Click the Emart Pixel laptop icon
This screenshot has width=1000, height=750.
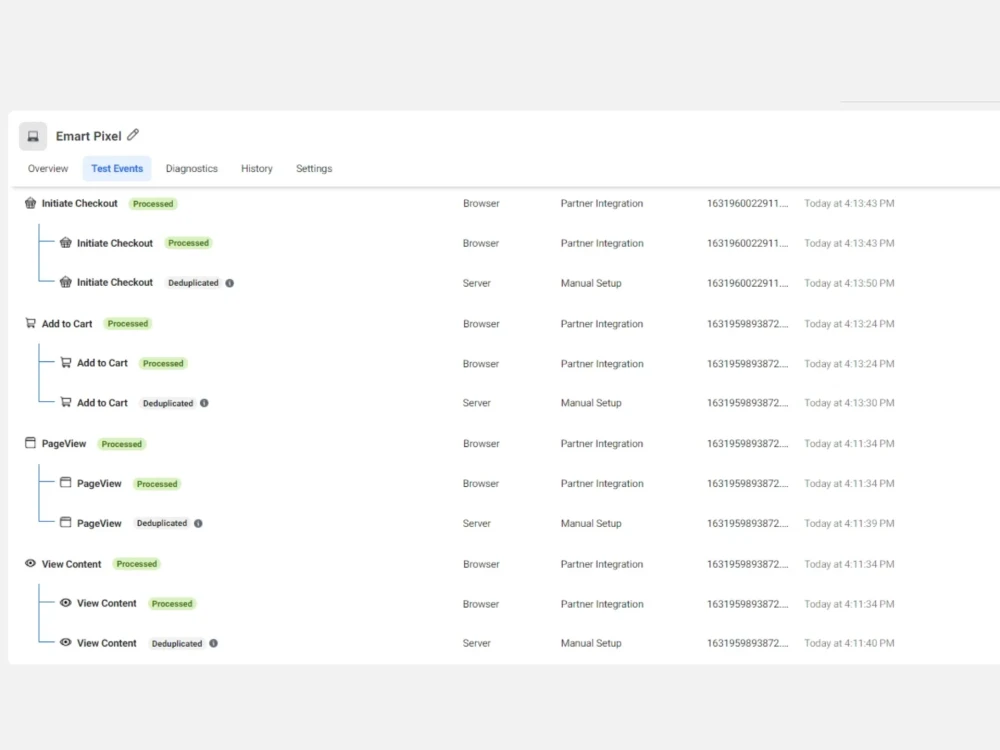(33, 136)
